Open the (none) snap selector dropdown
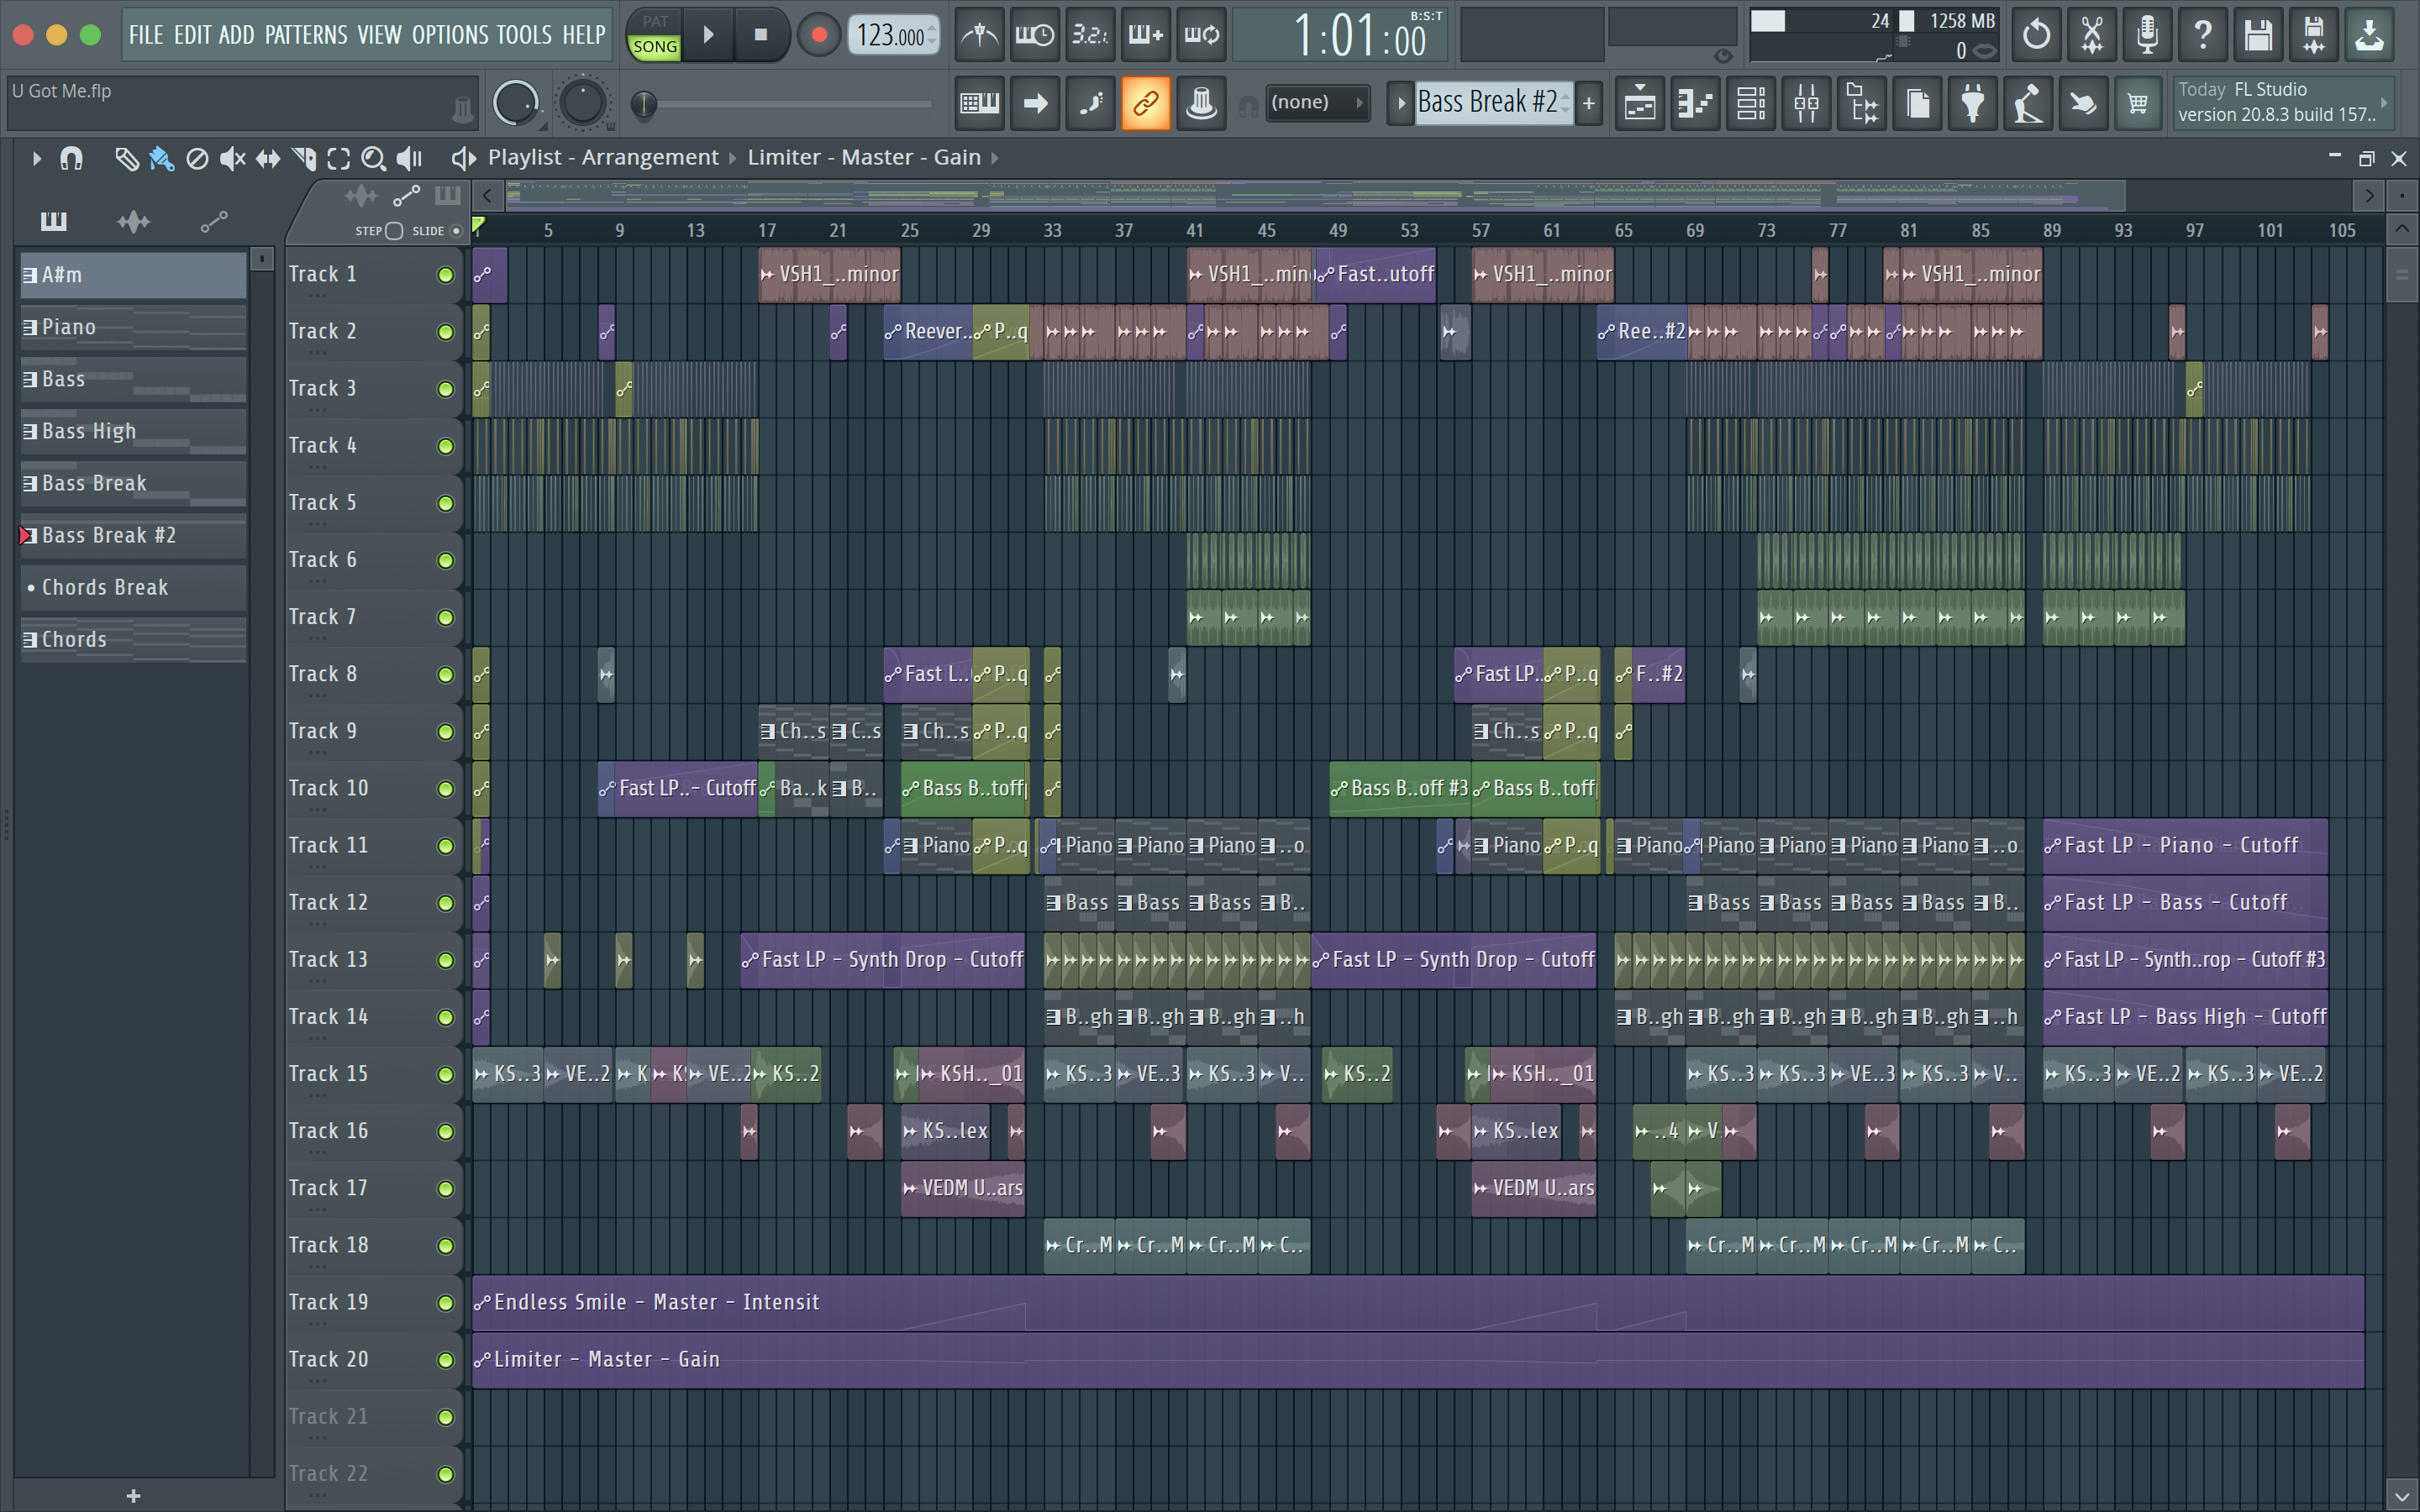 click(x=1318, y=102)
